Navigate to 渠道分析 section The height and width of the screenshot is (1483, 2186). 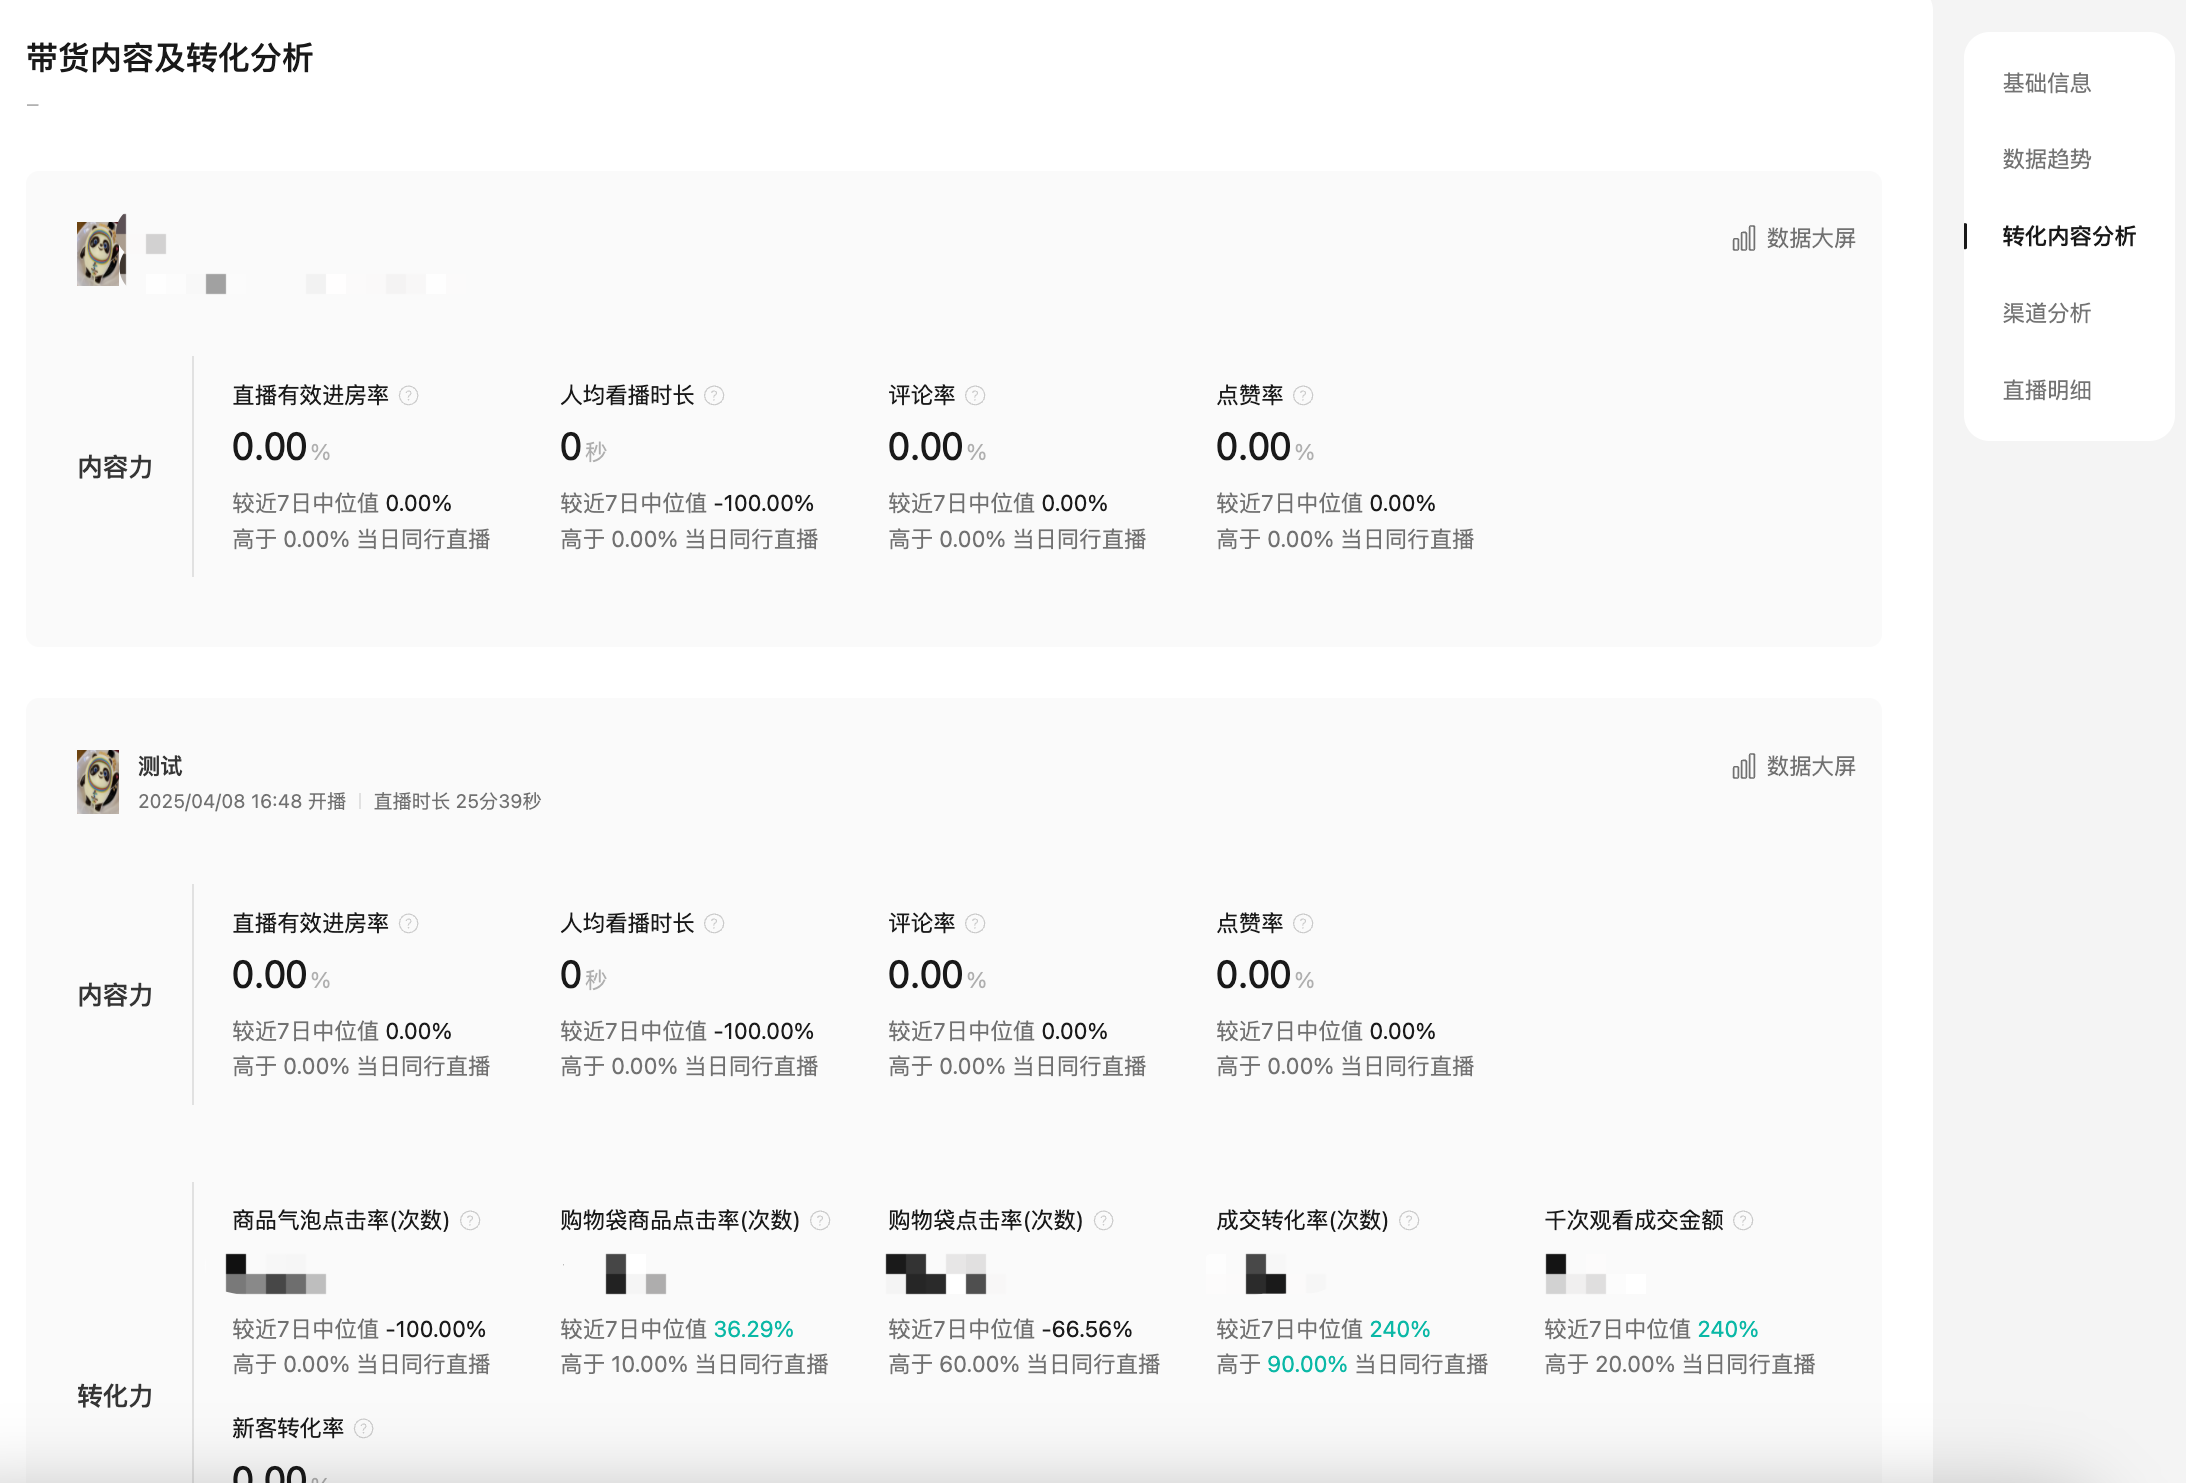pos(2046,314)
